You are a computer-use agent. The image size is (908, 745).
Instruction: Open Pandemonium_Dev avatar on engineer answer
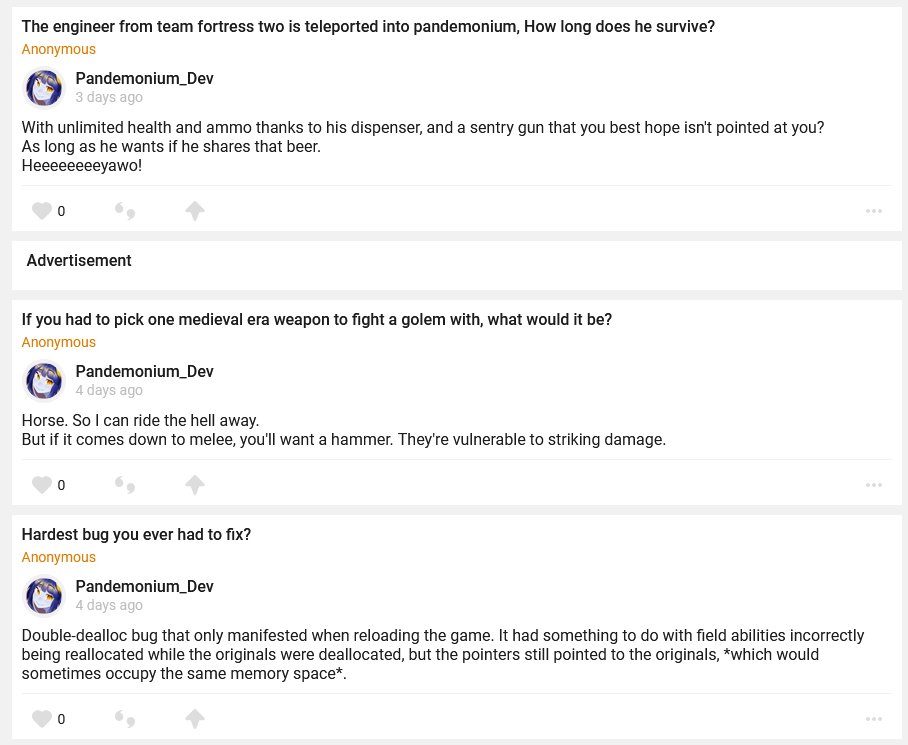(44, 88)
